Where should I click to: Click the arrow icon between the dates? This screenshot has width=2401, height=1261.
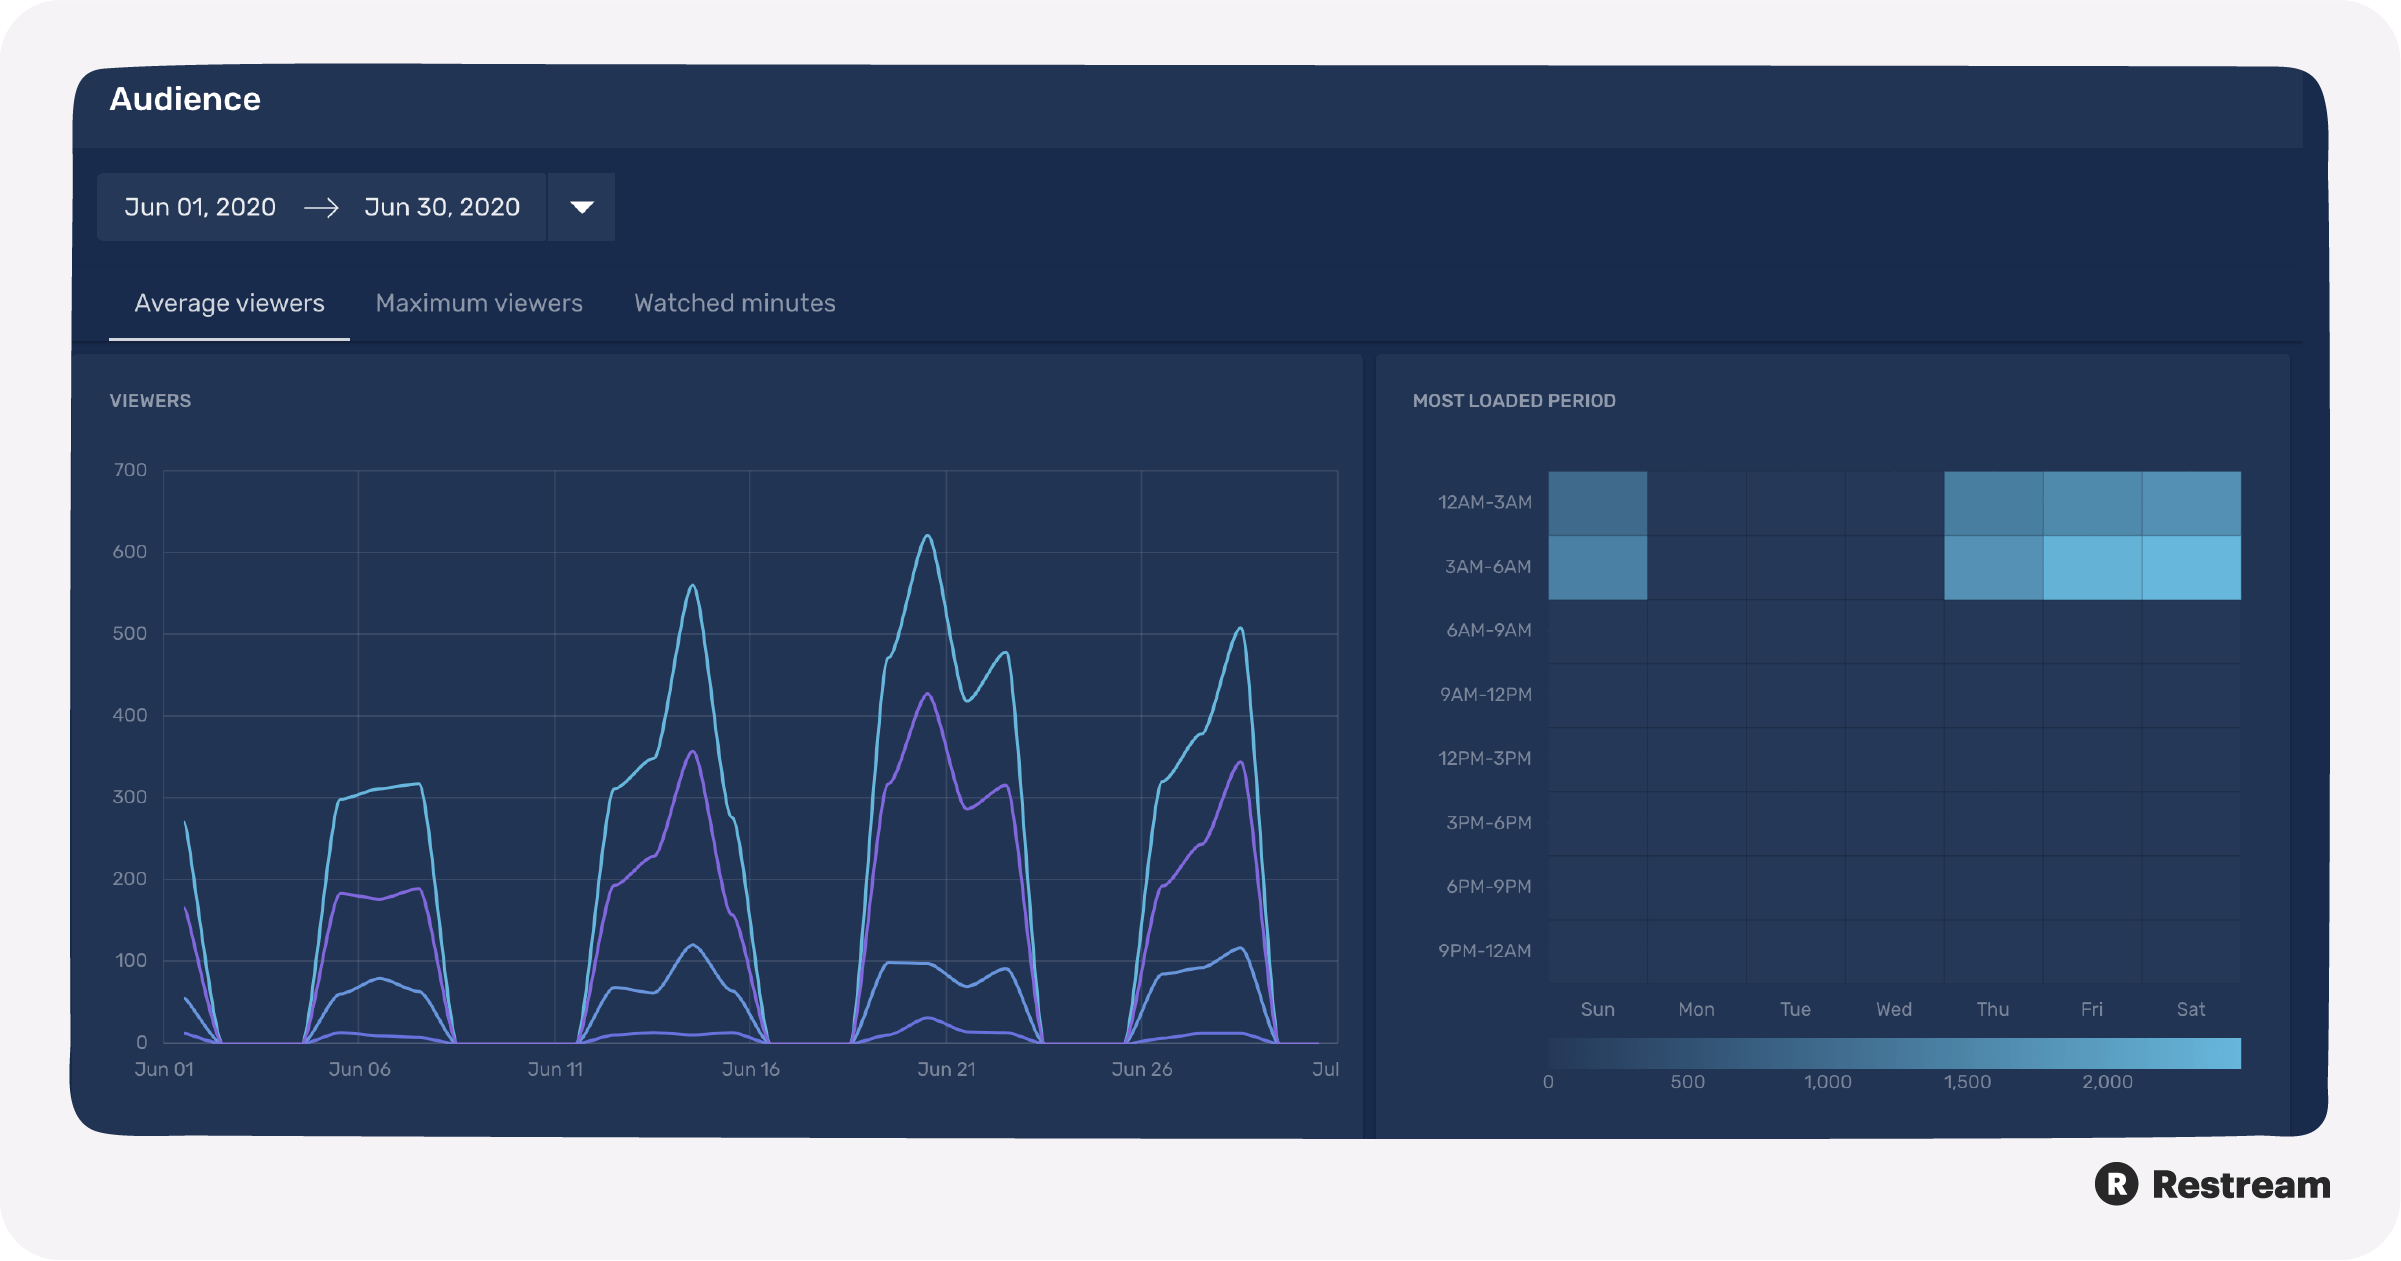tap(320, 207)
